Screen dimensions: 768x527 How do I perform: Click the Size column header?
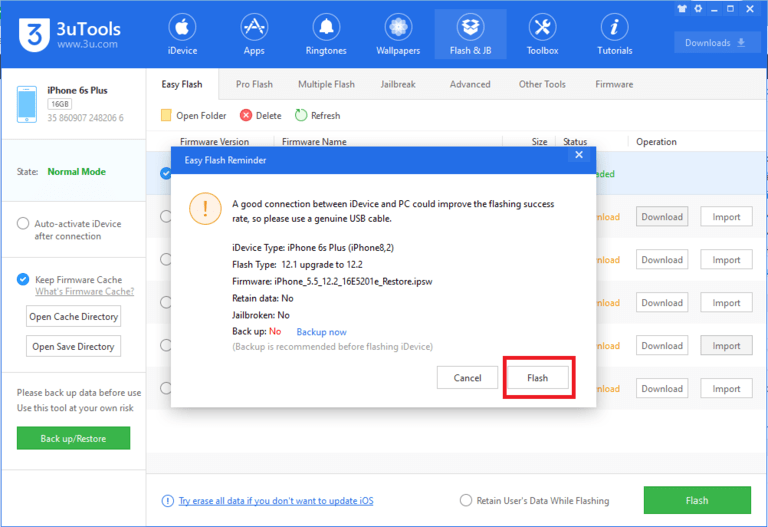[539, 142]
